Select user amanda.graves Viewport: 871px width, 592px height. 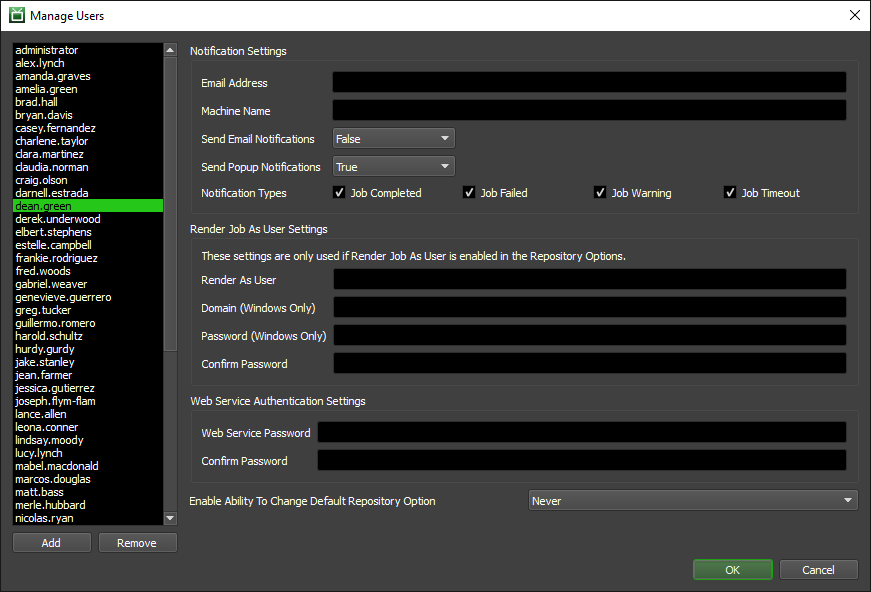point(88,76)
